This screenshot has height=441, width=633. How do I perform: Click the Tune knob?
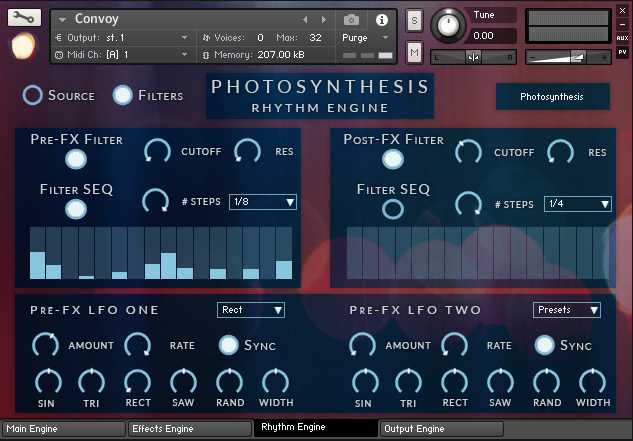coord(451,25)
